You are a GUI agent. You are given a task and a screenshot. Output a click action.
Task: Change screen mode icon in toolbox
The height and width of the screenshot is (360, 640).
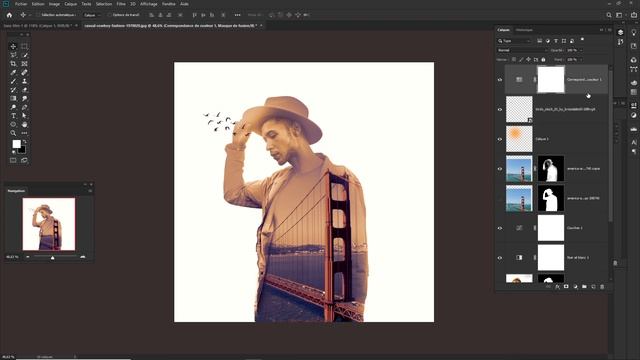[x=24, y=160]
